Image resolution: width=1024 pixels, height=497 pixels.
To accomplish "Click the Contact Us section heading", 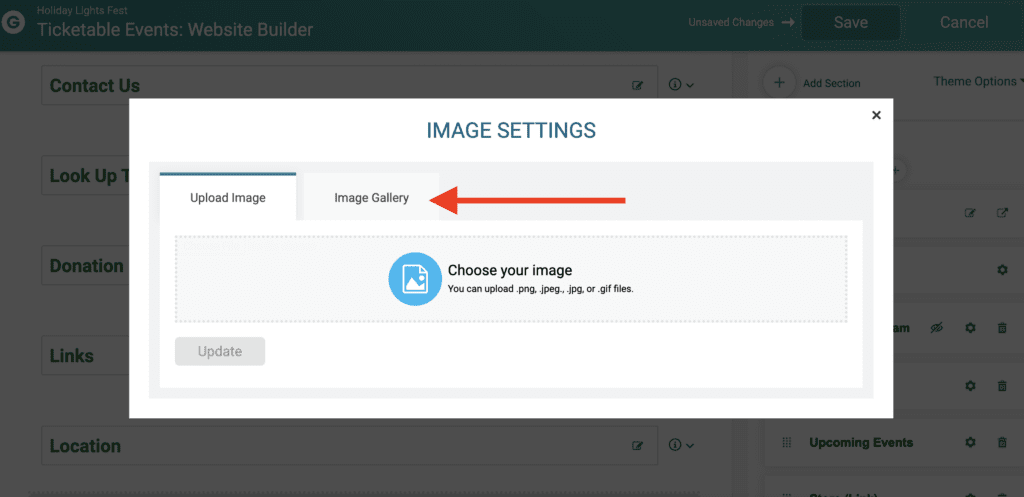I will pyautogui.click(x=95, y=86).
